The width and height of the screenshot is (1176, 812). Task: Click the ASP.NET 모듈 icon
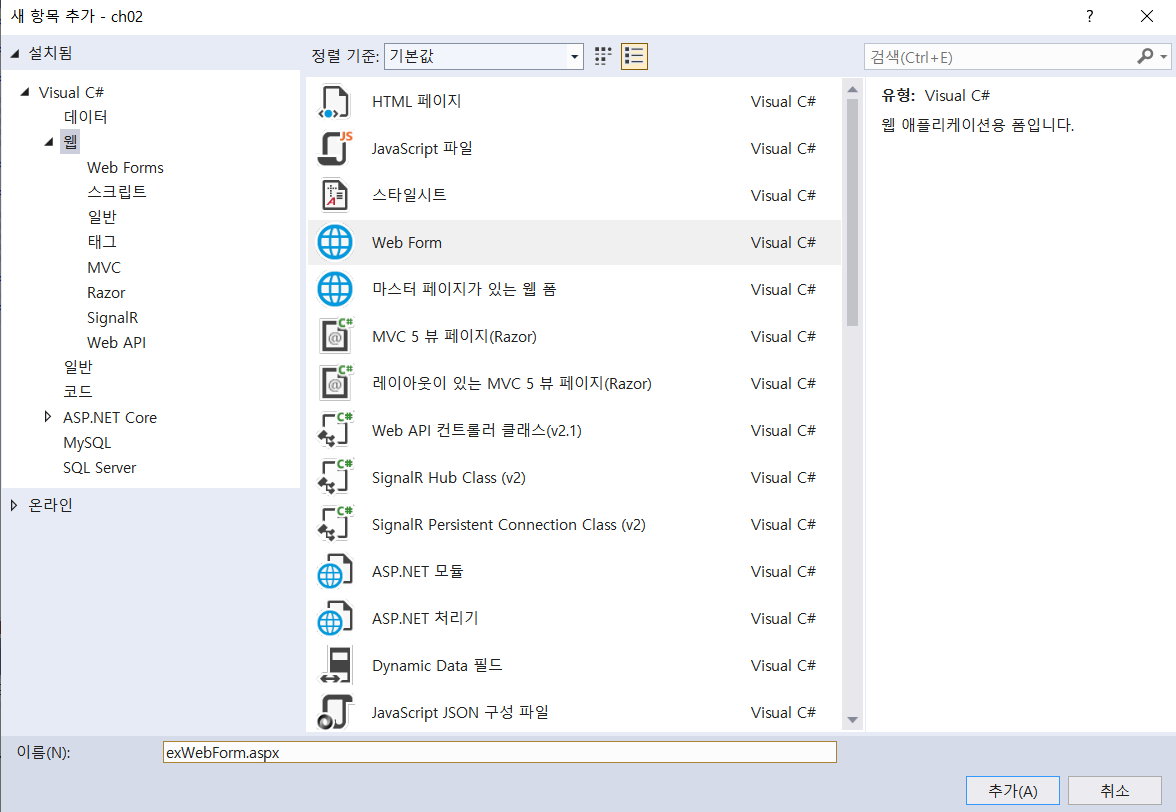[x=334, y=571]
